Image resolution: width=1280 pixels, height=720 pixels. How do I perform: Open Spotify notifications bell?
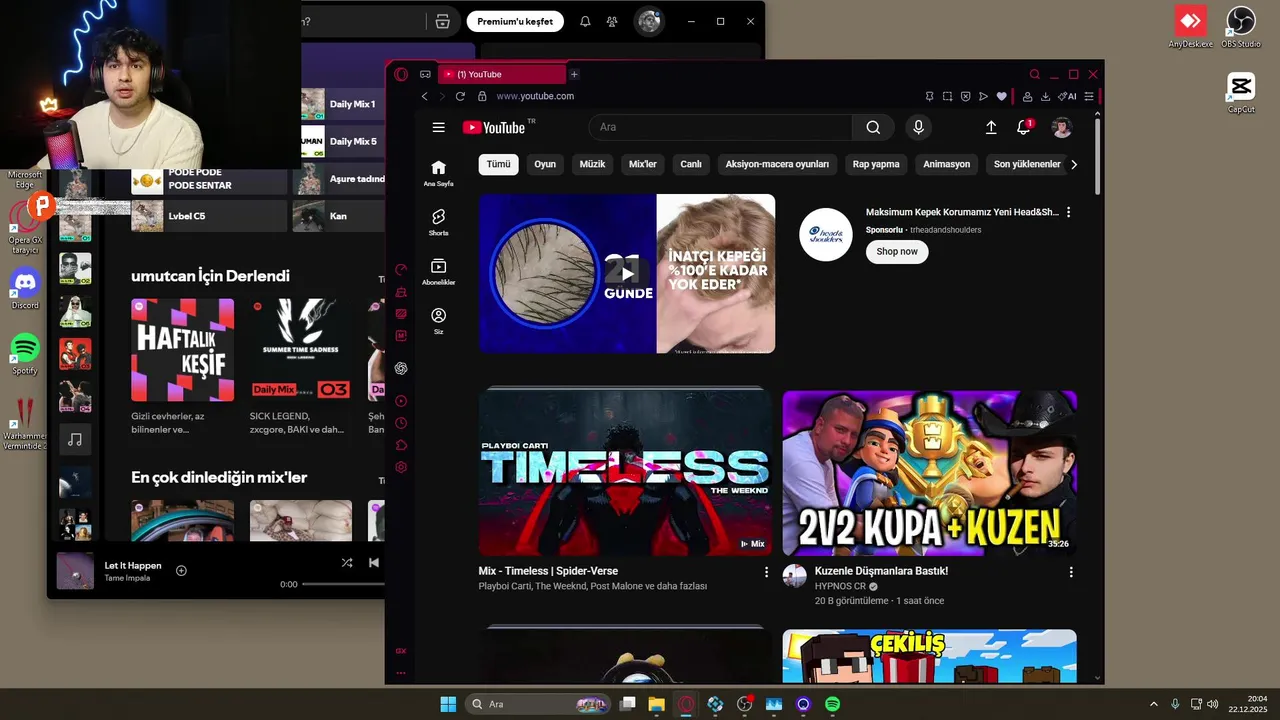585,21
